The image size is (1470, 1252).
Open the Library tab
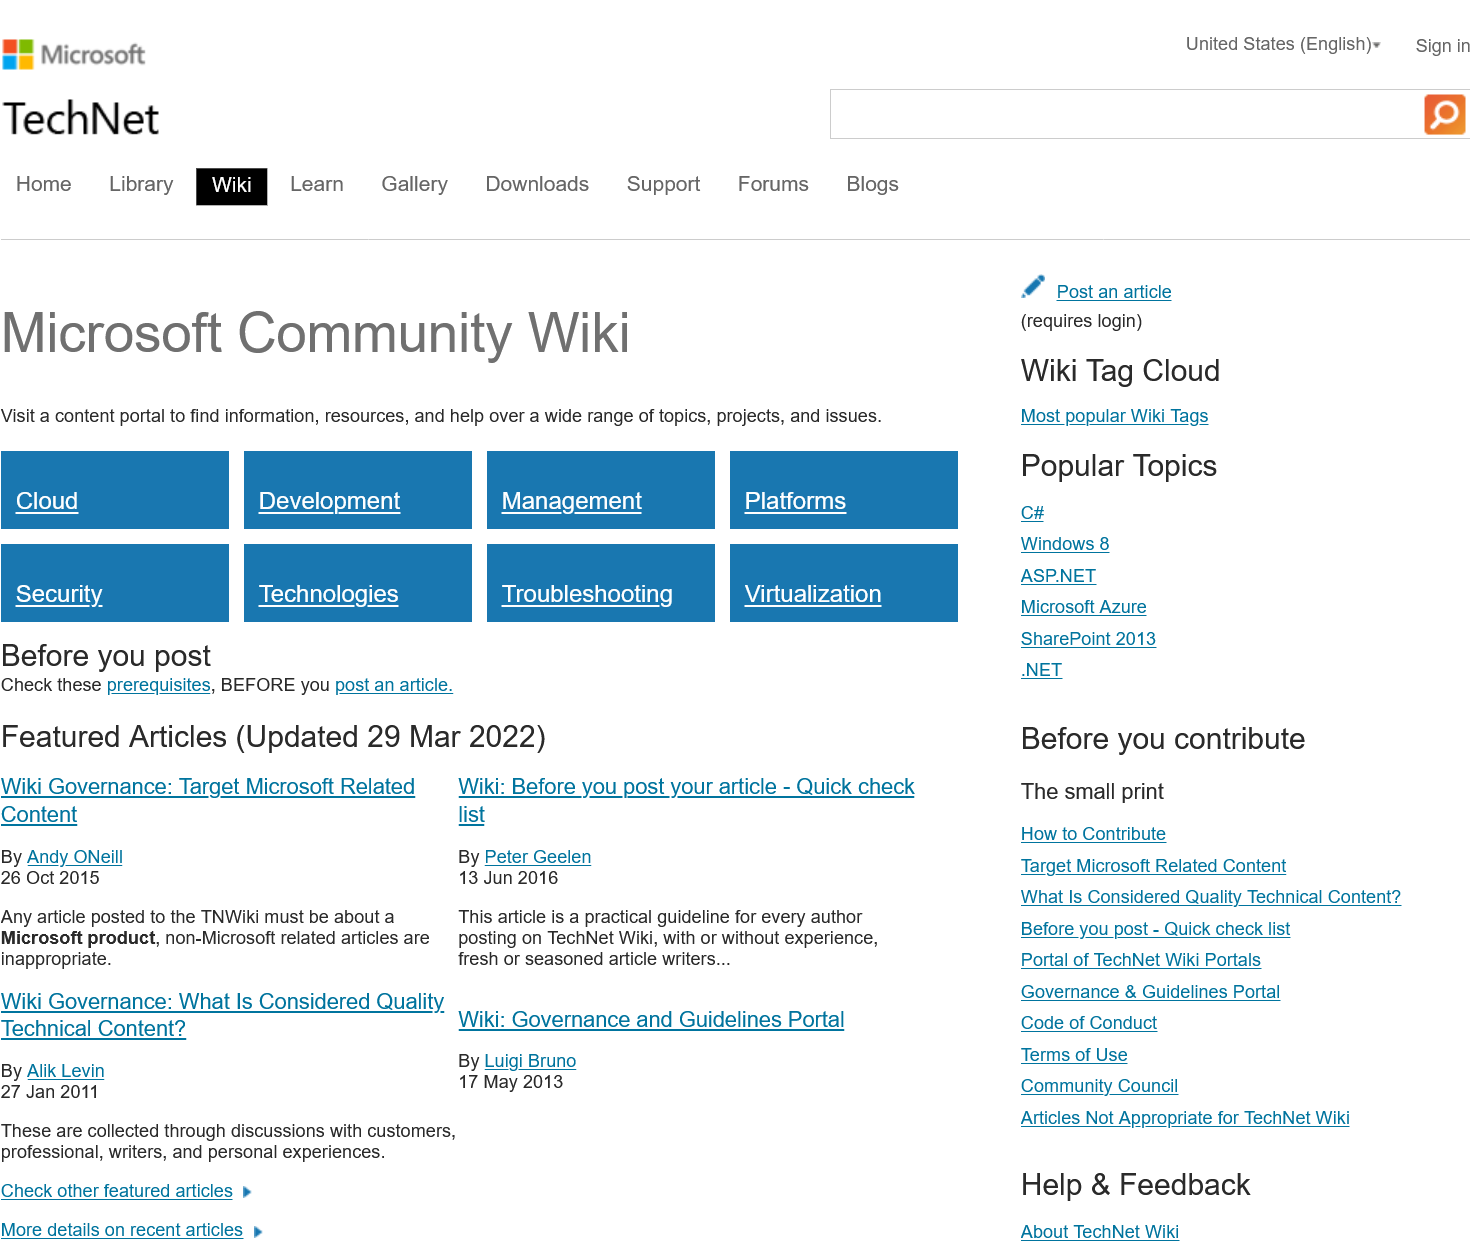pyautogui.click(x=141, y=184)
